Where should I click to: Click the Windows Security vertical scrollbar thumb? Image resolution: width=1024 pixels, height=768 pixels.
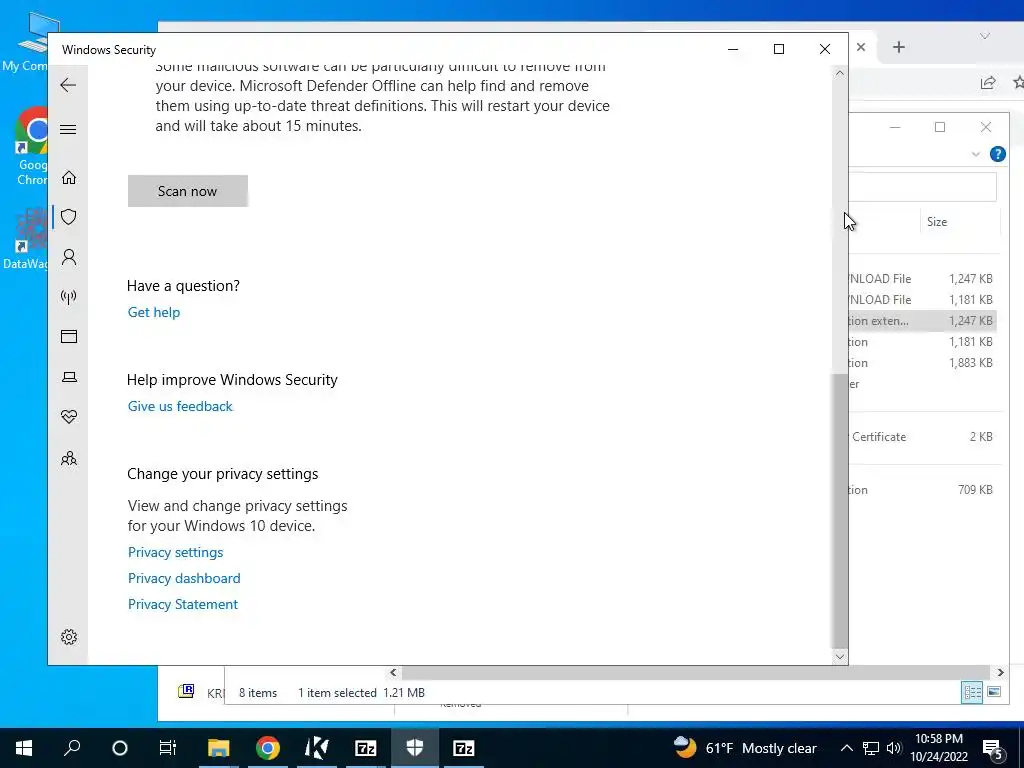click(840, 509)
